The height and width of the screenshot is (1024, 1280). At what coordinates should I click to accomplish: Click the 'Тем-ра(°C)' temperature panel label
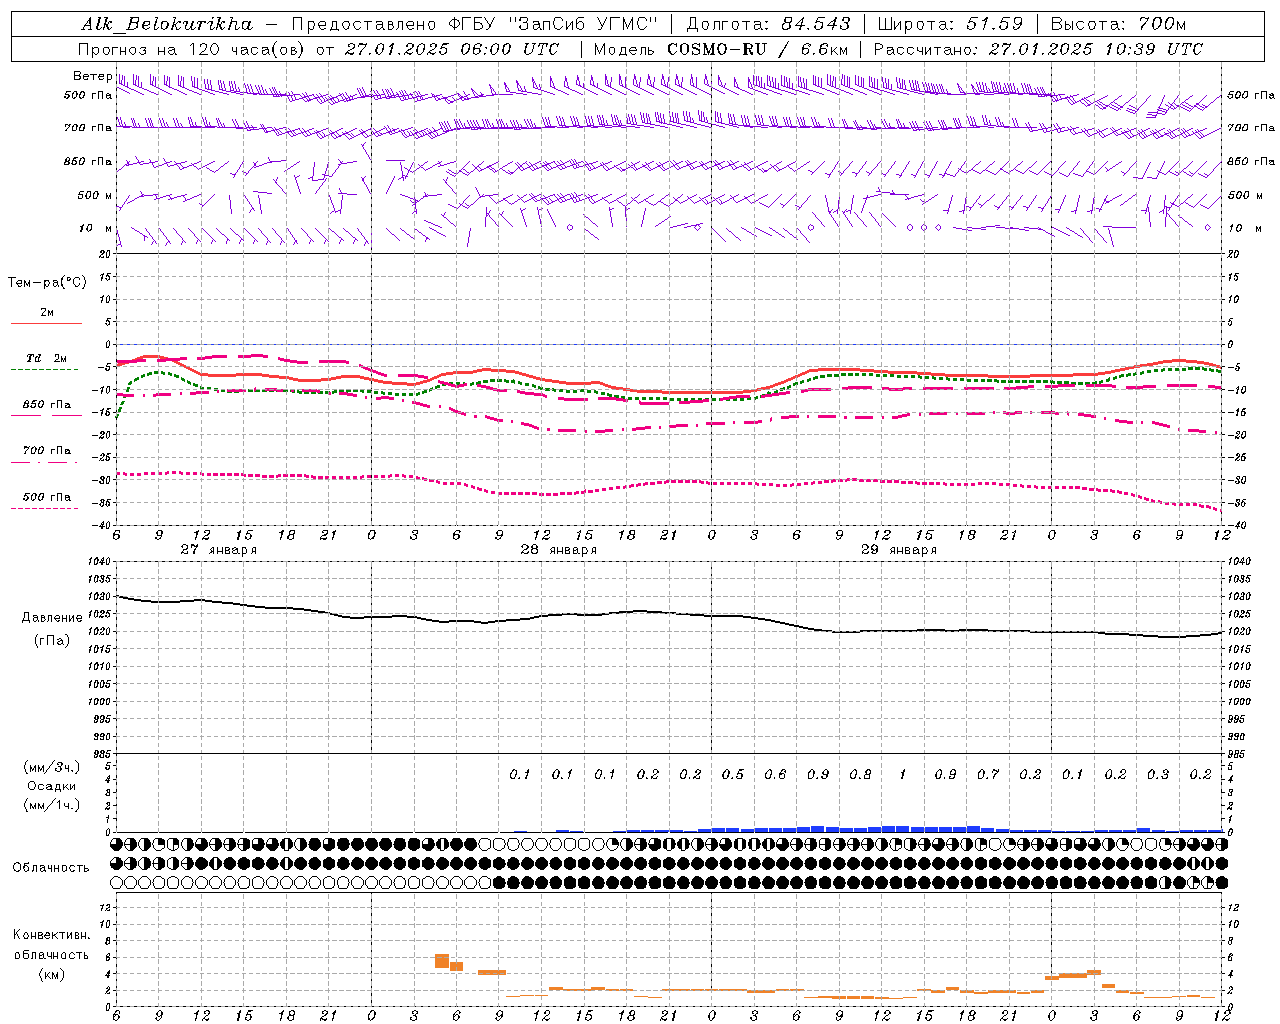tap(47, 283)
